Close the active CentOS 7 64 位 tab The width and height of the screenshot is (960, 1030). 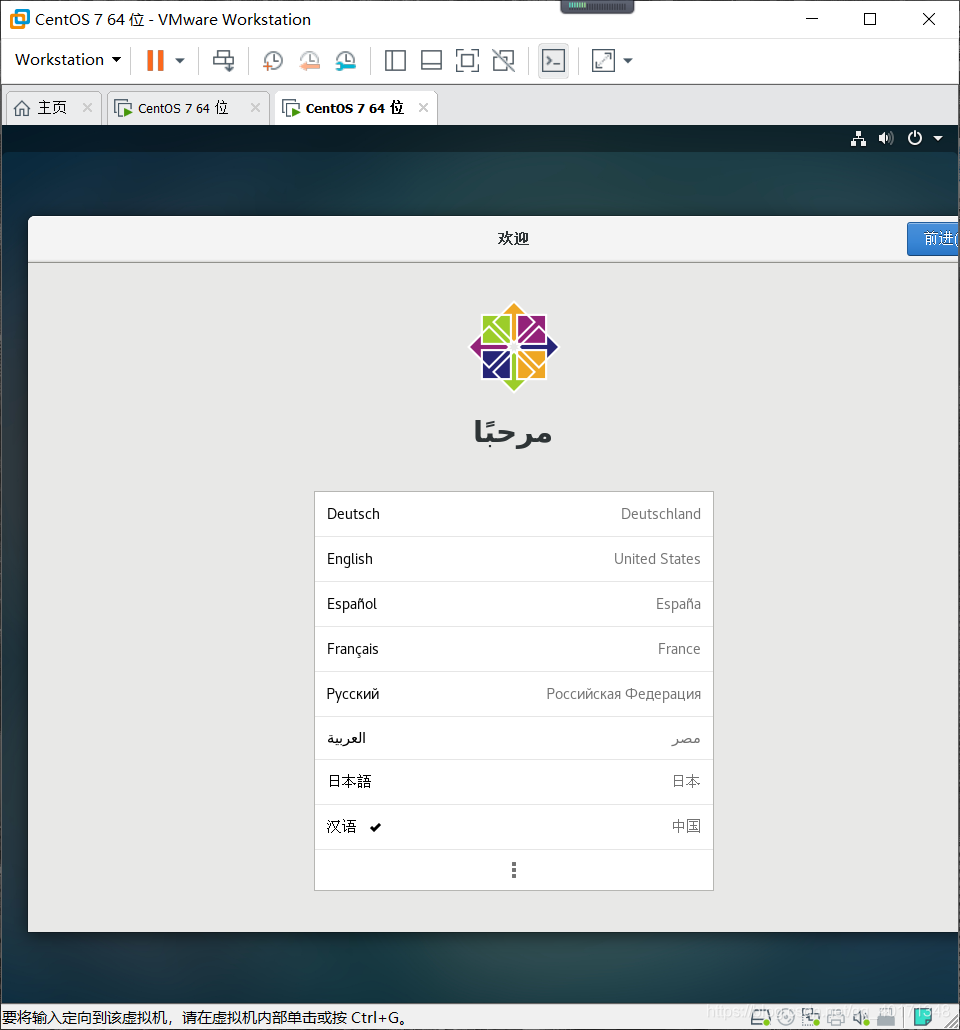pos(424,108)
